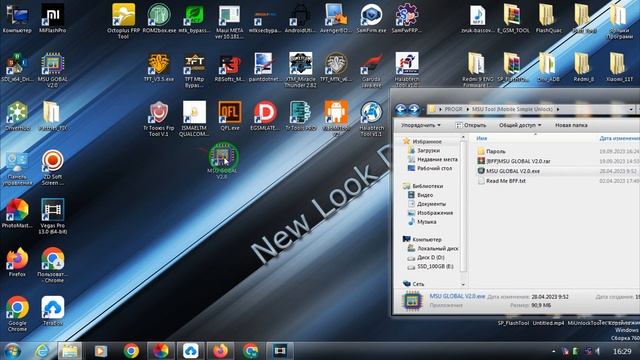Create folder with Новая папка button

[x=571, y=125]
